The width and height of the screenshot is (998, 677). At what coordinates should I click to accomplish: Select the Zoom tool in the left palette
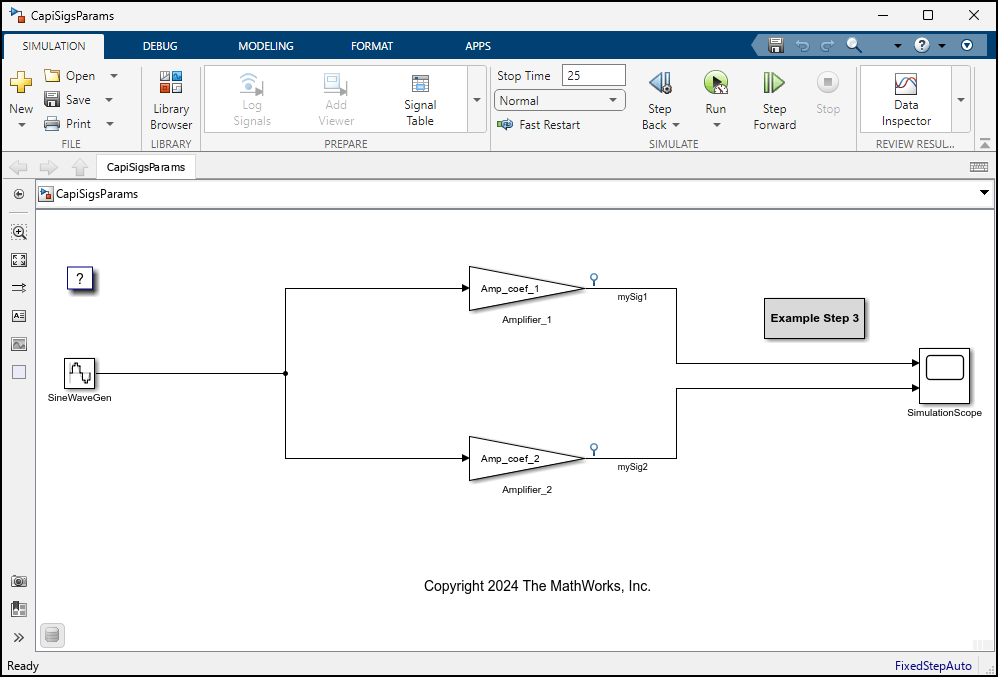tap(19, 232)
